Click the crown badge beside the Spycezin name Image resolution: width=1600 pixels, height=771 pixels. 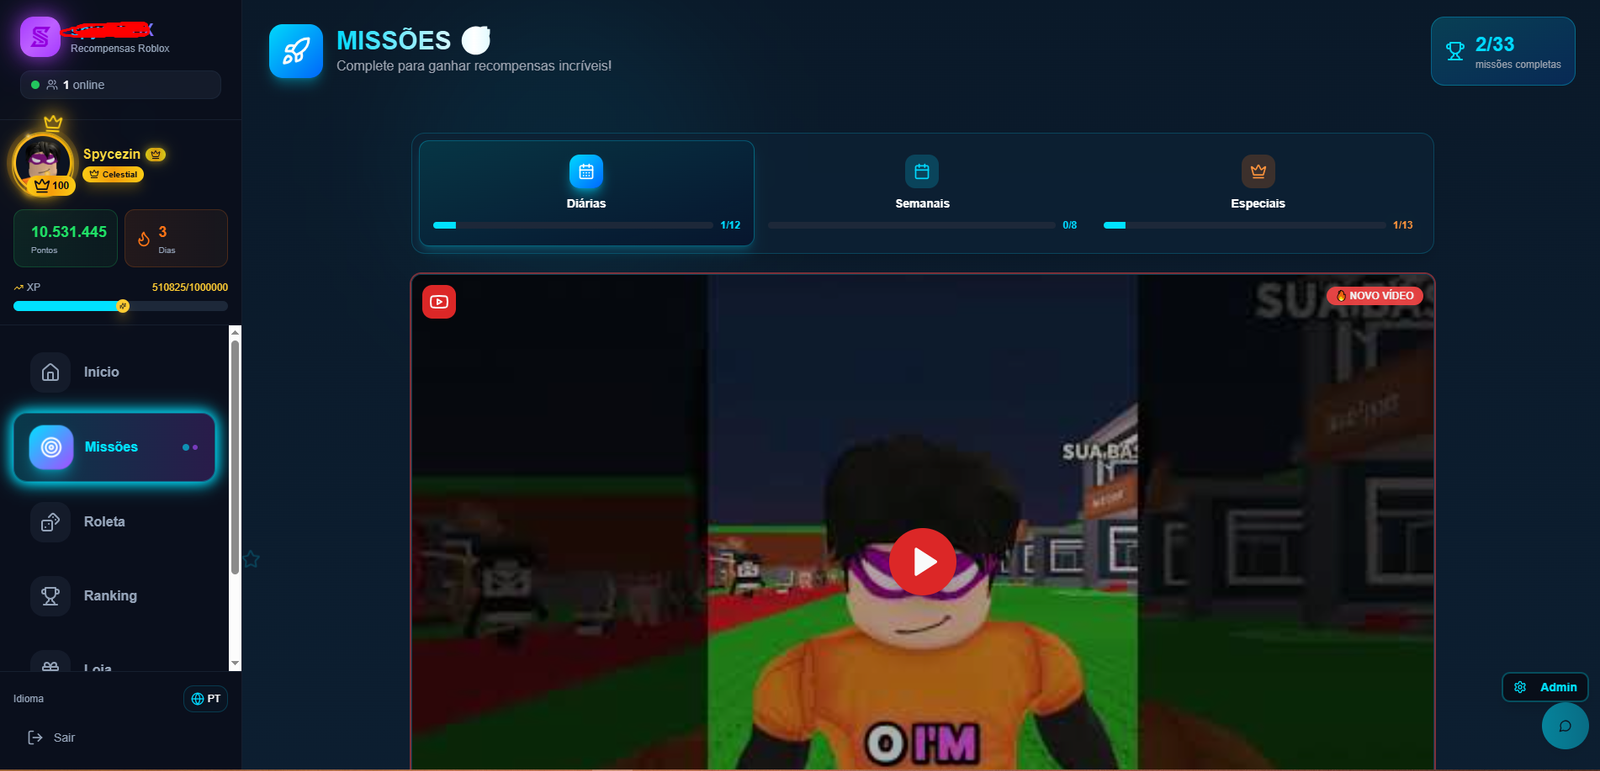click(156, 154)
